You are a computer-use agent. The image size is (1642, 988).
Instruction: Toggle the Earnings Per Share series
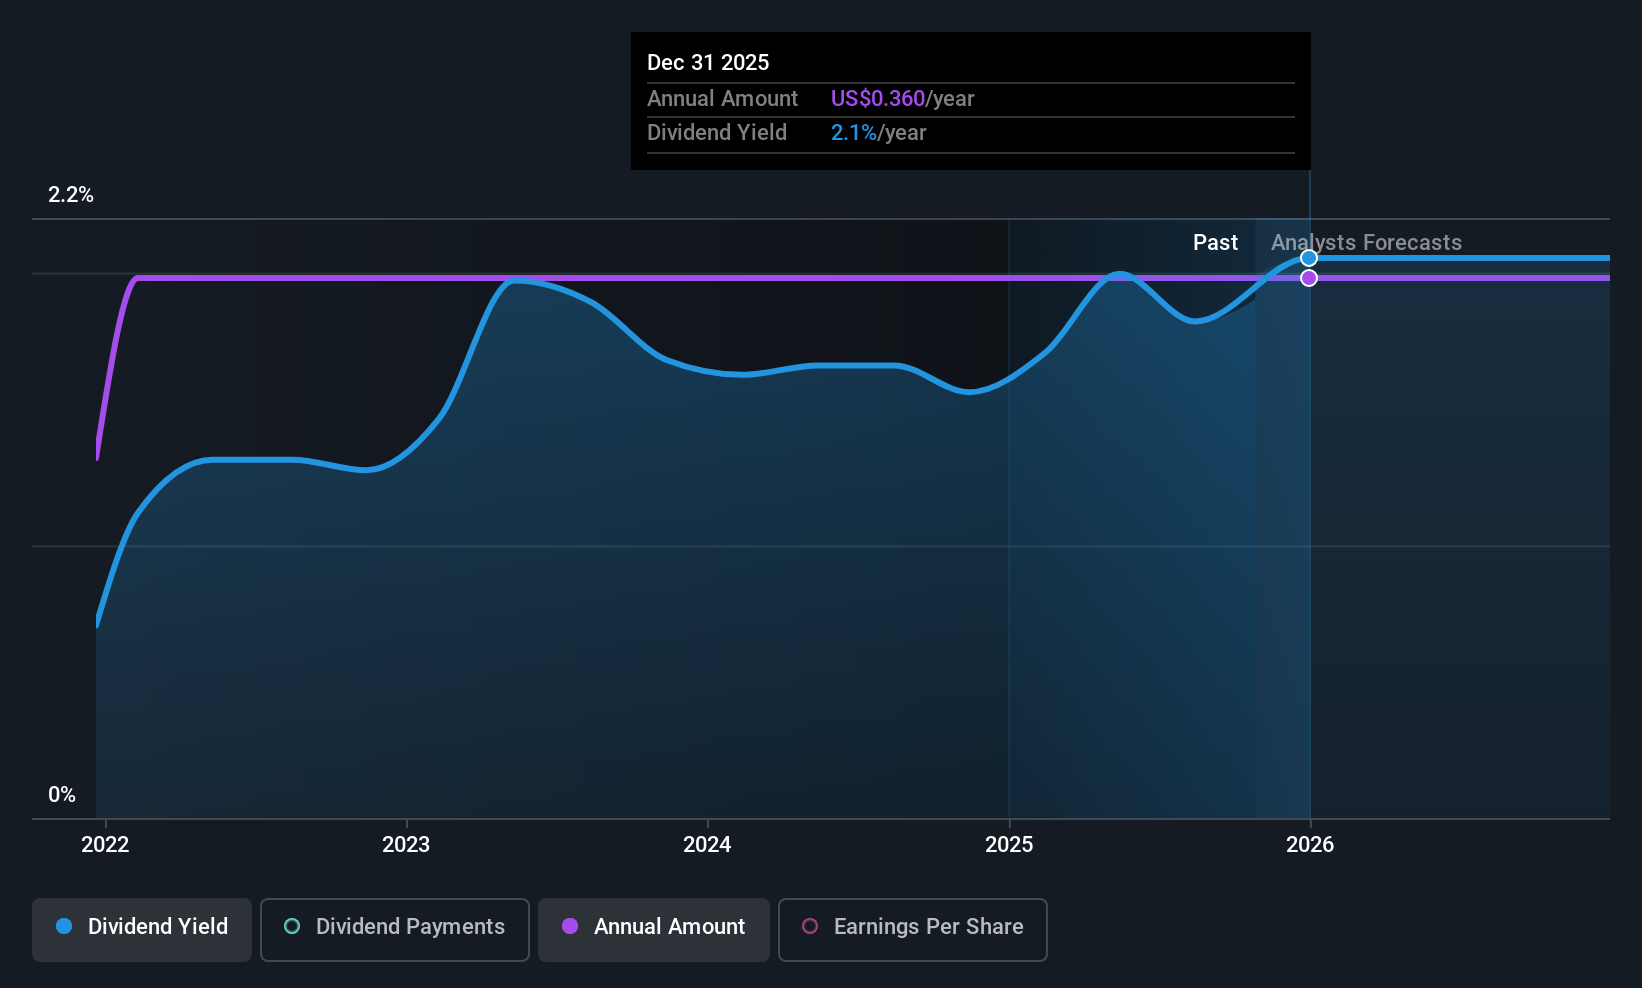(913, 930)
